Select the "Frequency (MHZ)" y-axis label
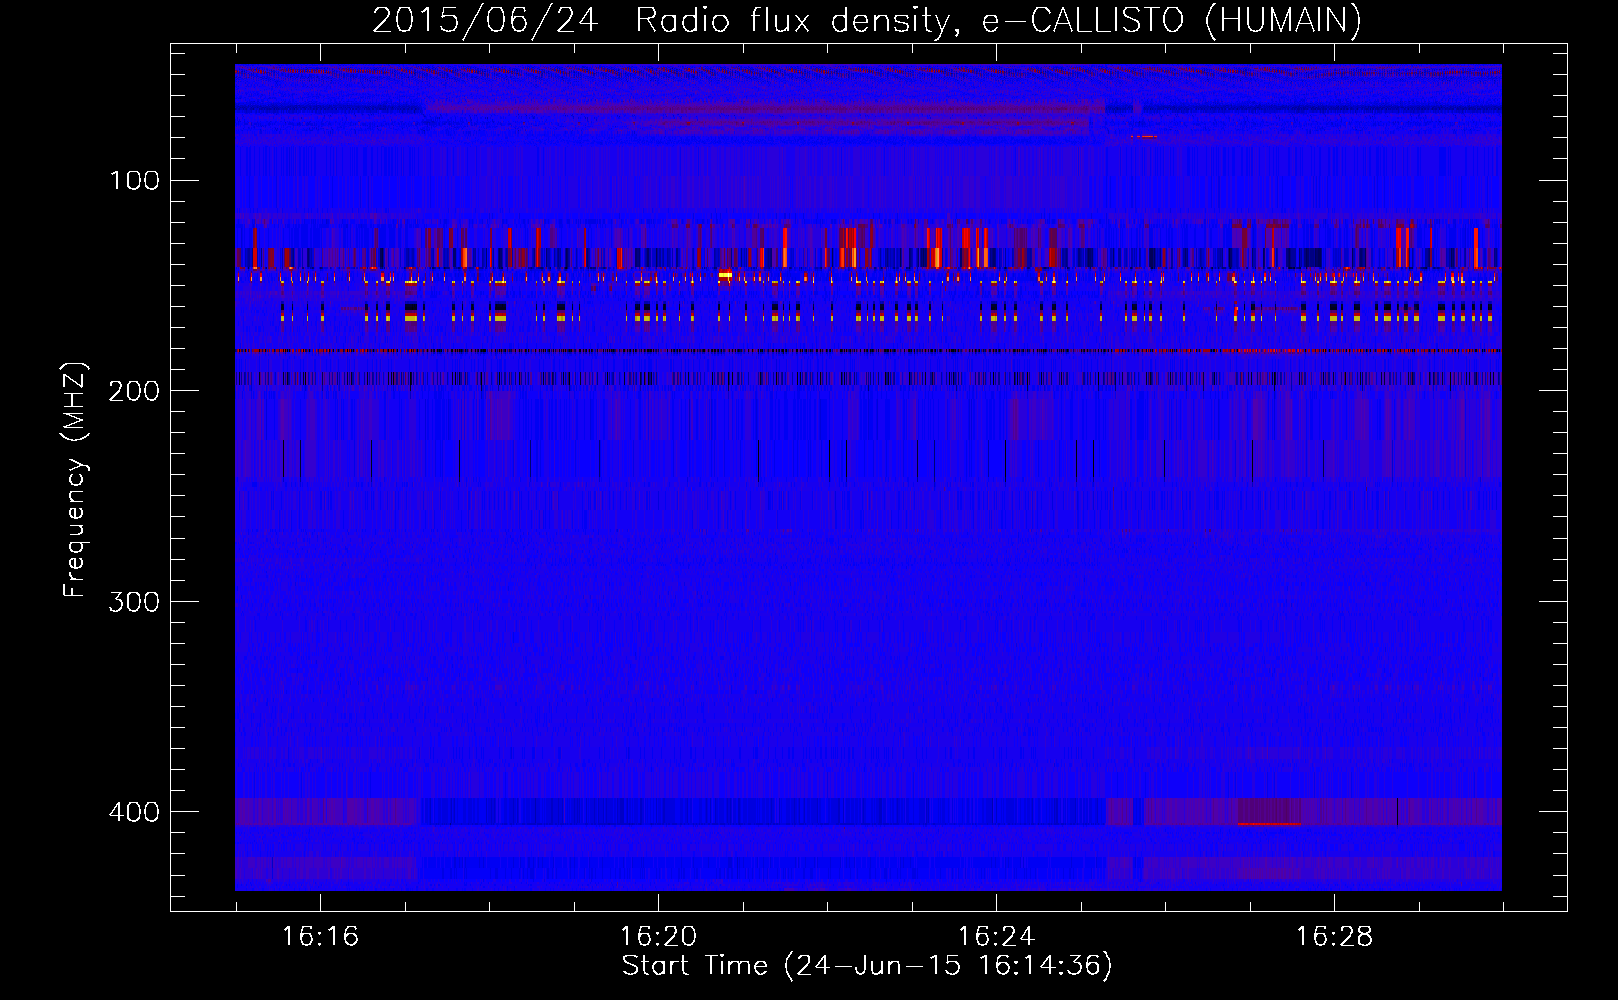Image resolution: width=1618 pixels, height=1000 pixels. click(75, 480)
